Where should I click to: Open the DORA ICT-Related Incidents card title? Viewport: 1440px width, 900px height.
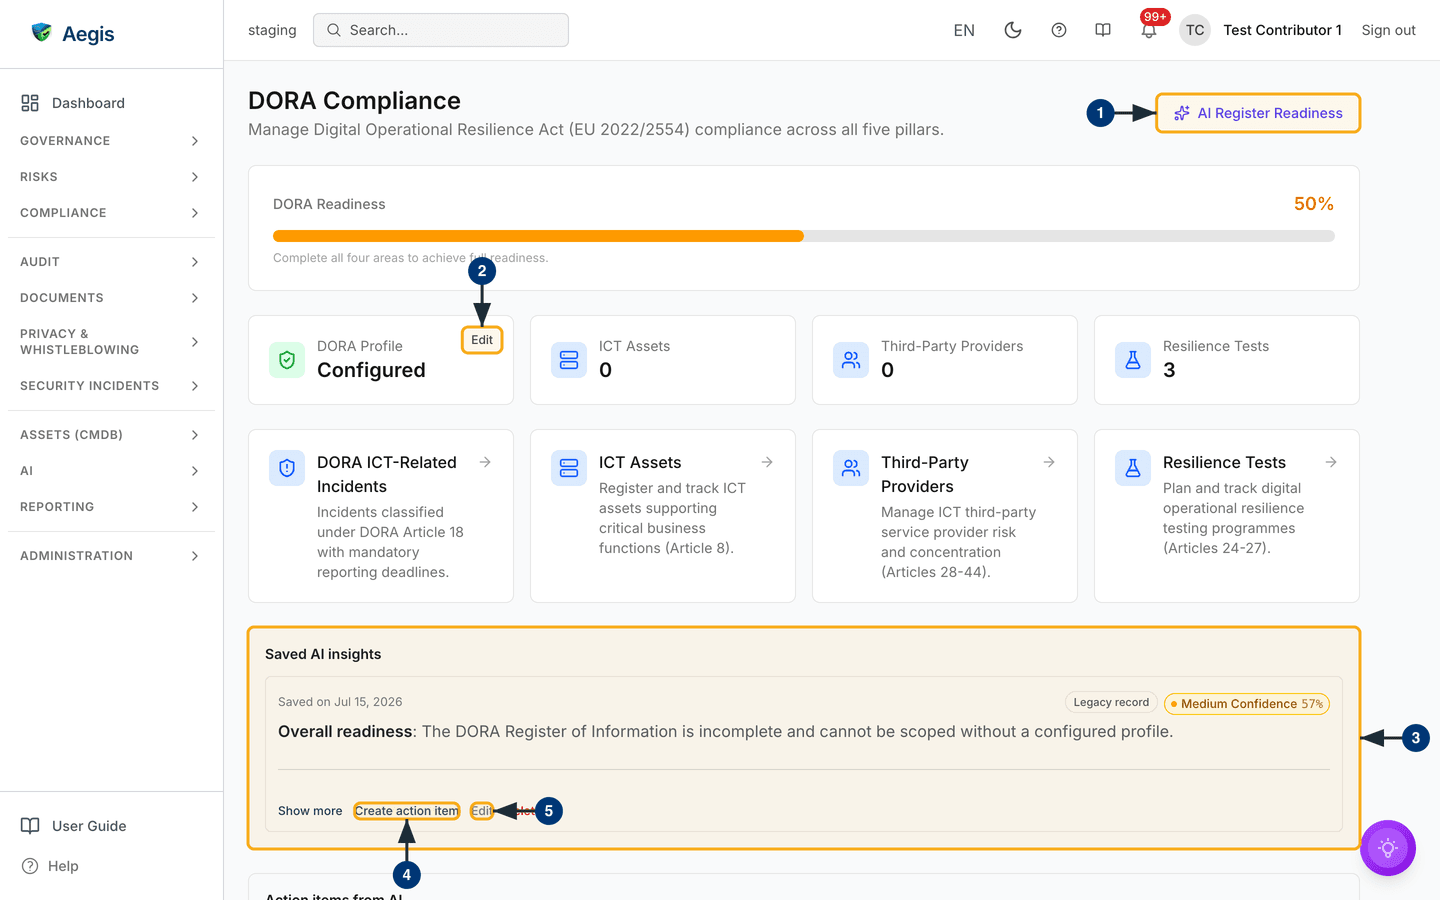coord(387,474)
